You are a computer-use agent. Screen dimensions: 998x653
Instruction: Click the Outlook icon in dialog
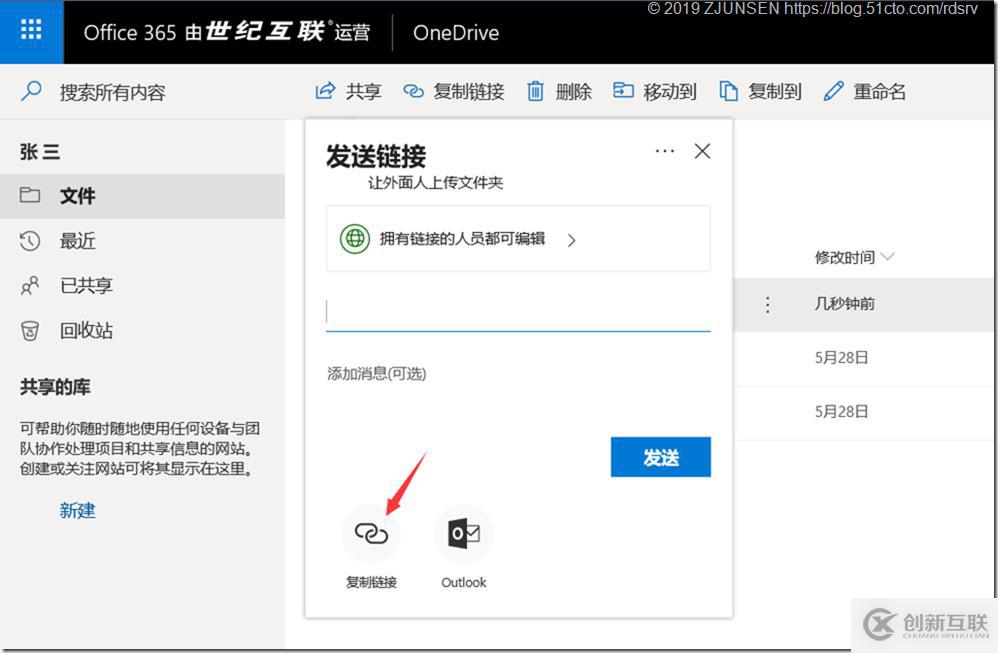tap(464, 534)
